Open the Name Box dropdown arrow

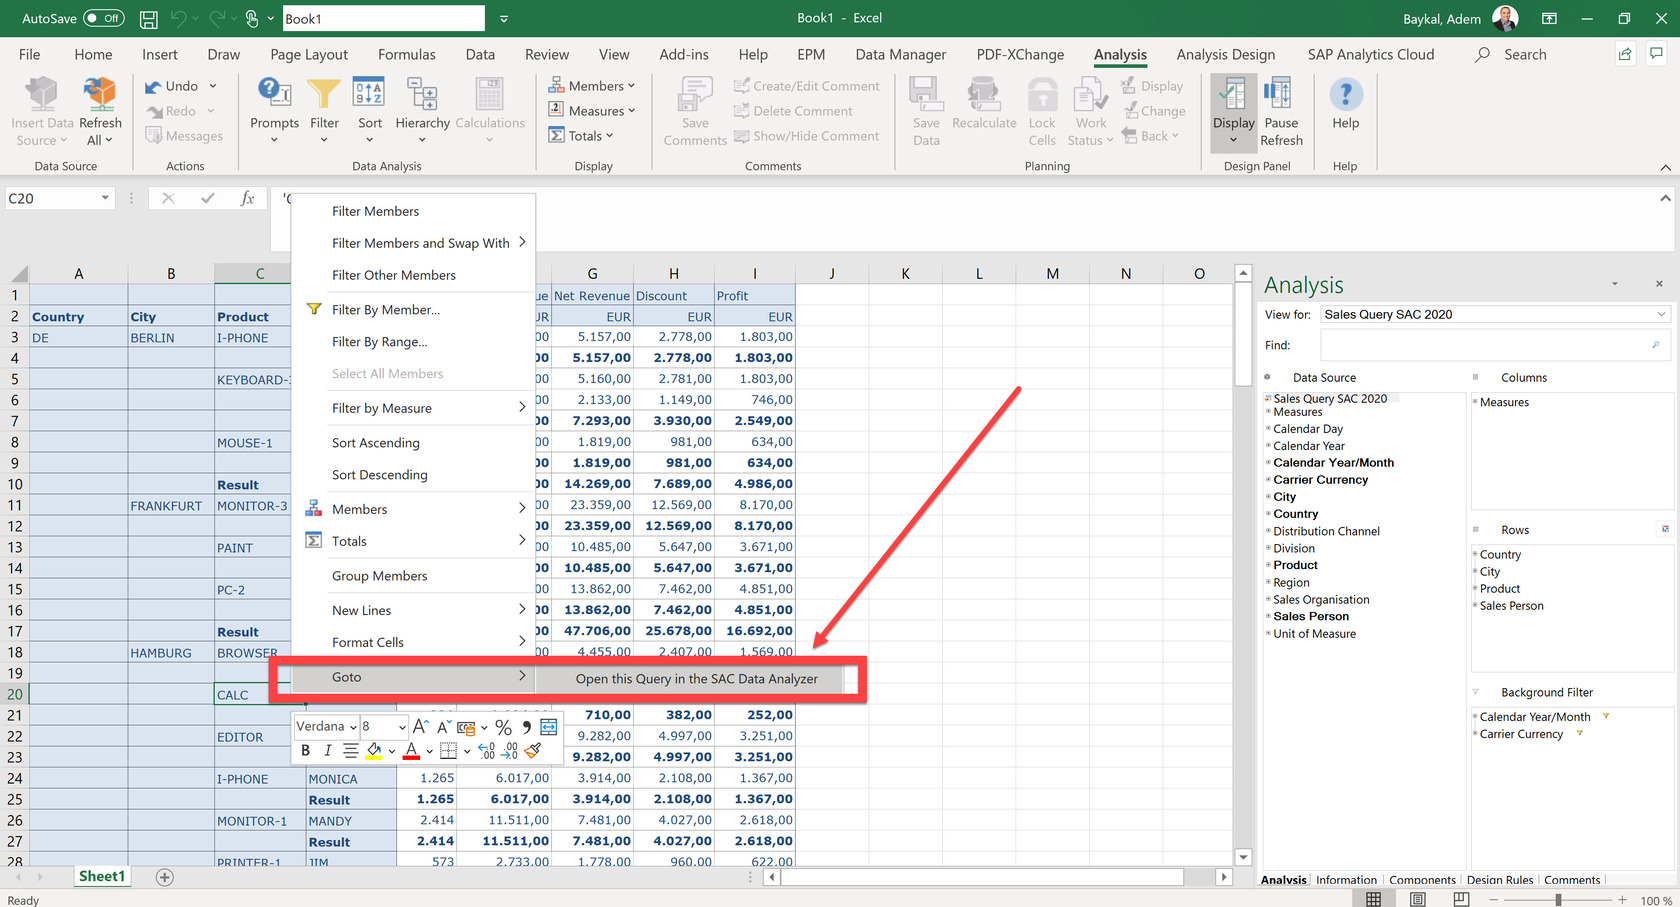click(105, 198)
